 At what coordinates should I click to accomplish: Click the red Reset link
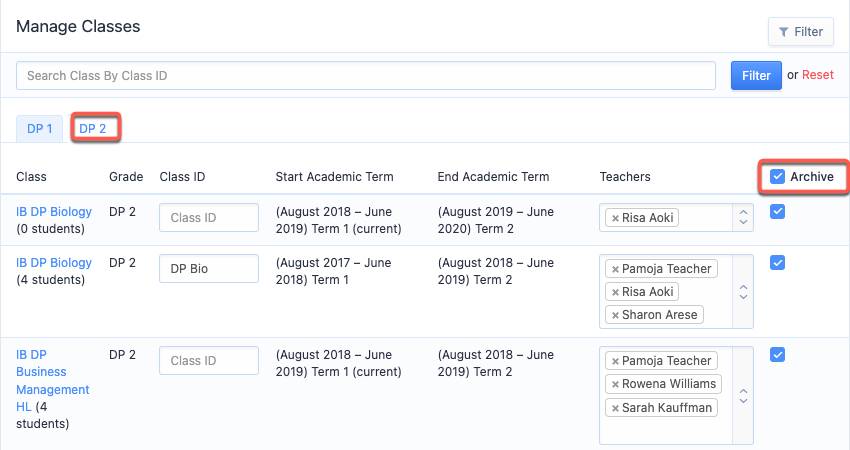(817, 75)
